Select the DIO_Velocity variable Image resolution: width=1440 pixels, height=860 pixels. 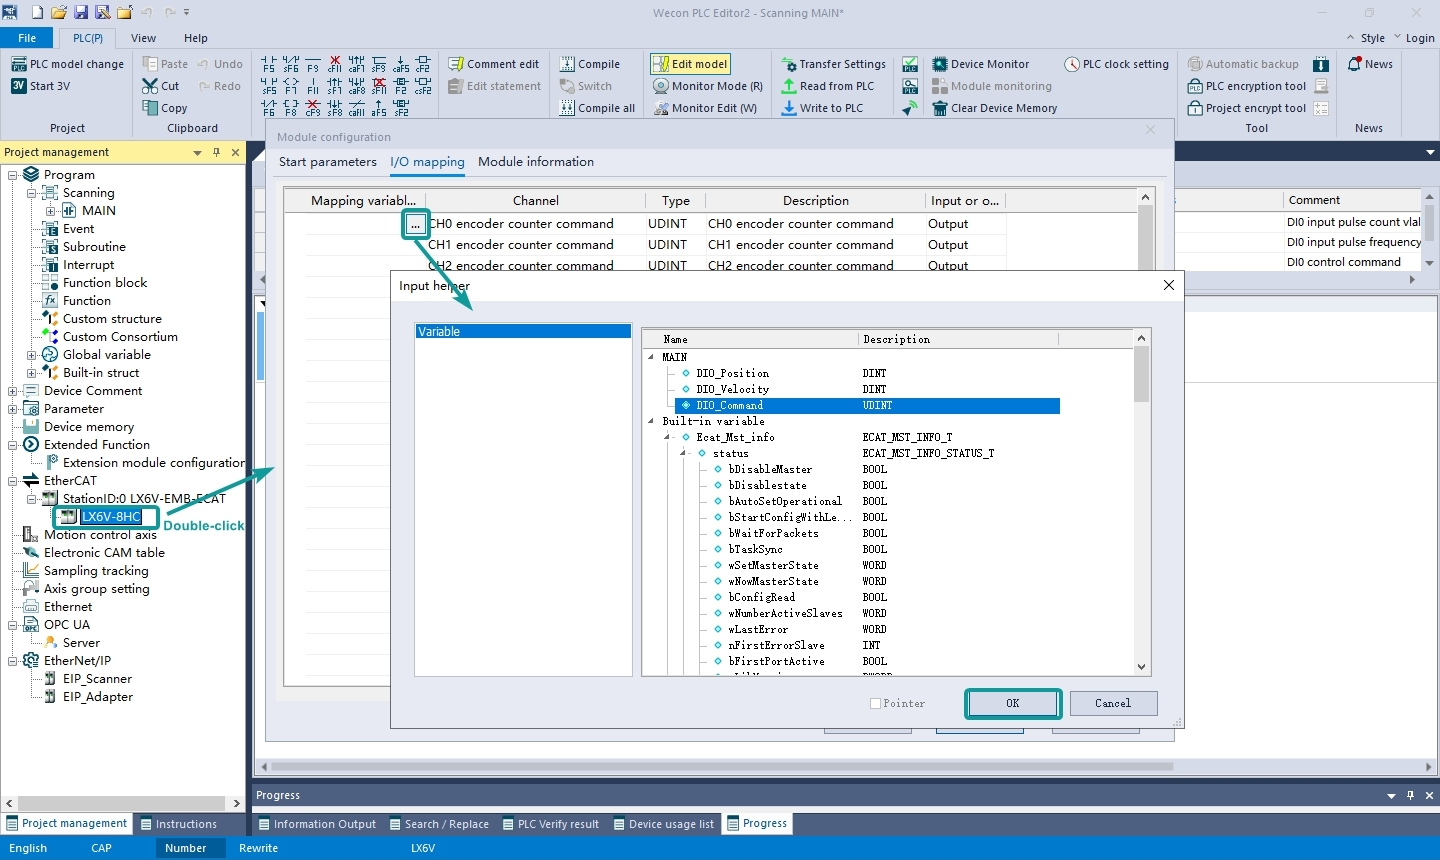click(733, 389)
